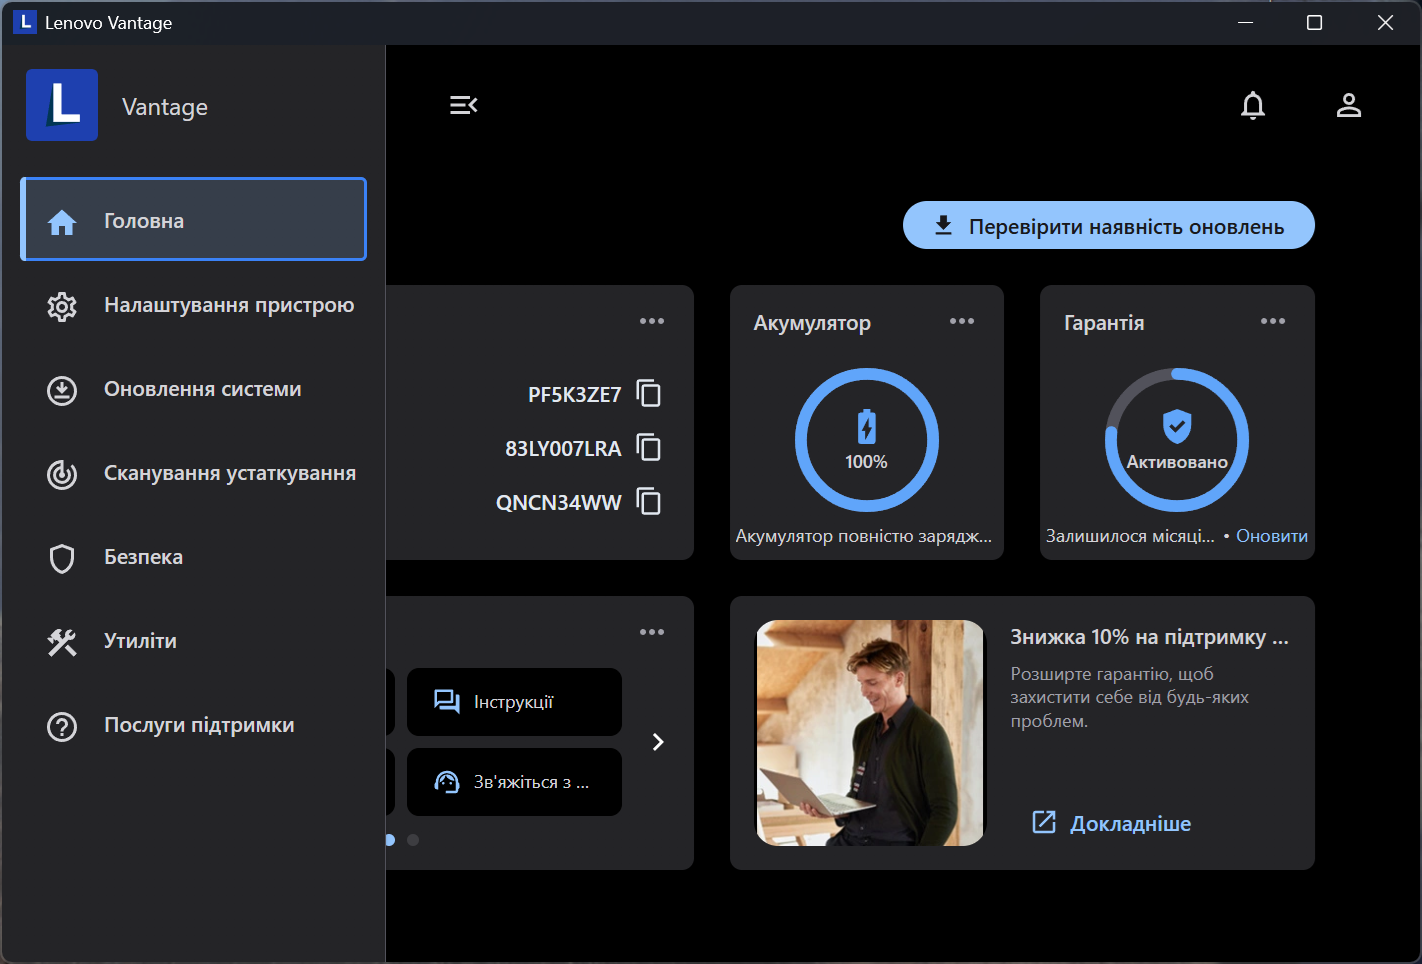This screenshot has width=1422, height=964.
Task: Copy the product number 83LY007LRA
Action: [649, 448]
